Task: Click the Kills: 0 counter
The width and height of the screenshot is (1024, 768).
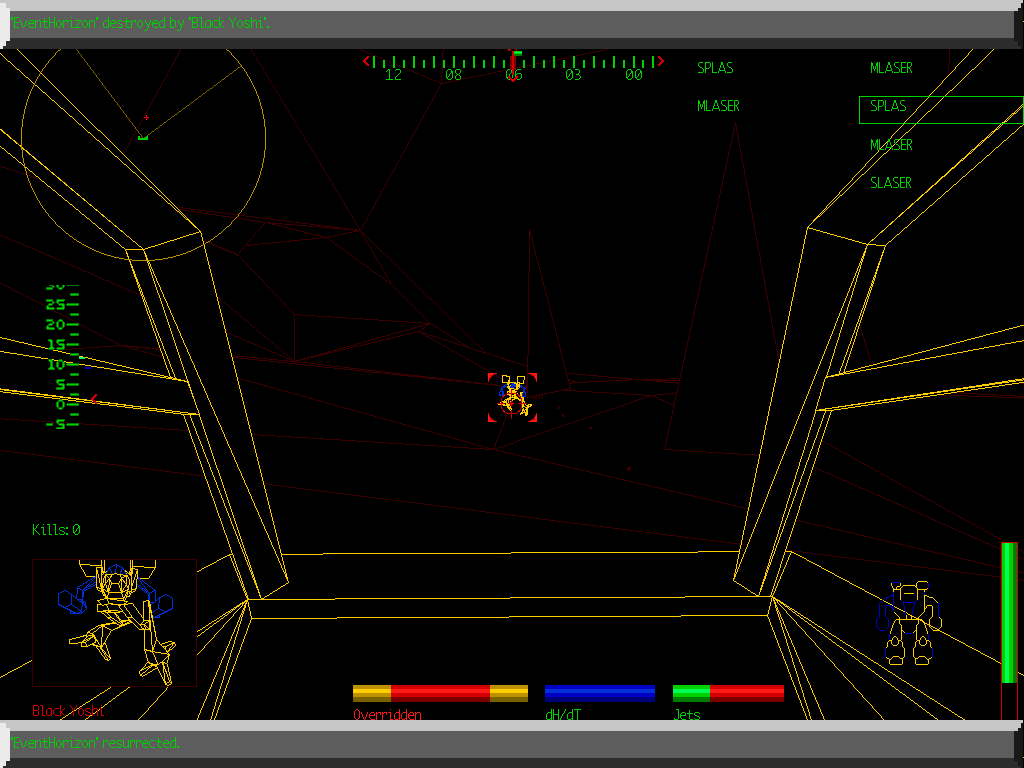Action: [56, 530]
